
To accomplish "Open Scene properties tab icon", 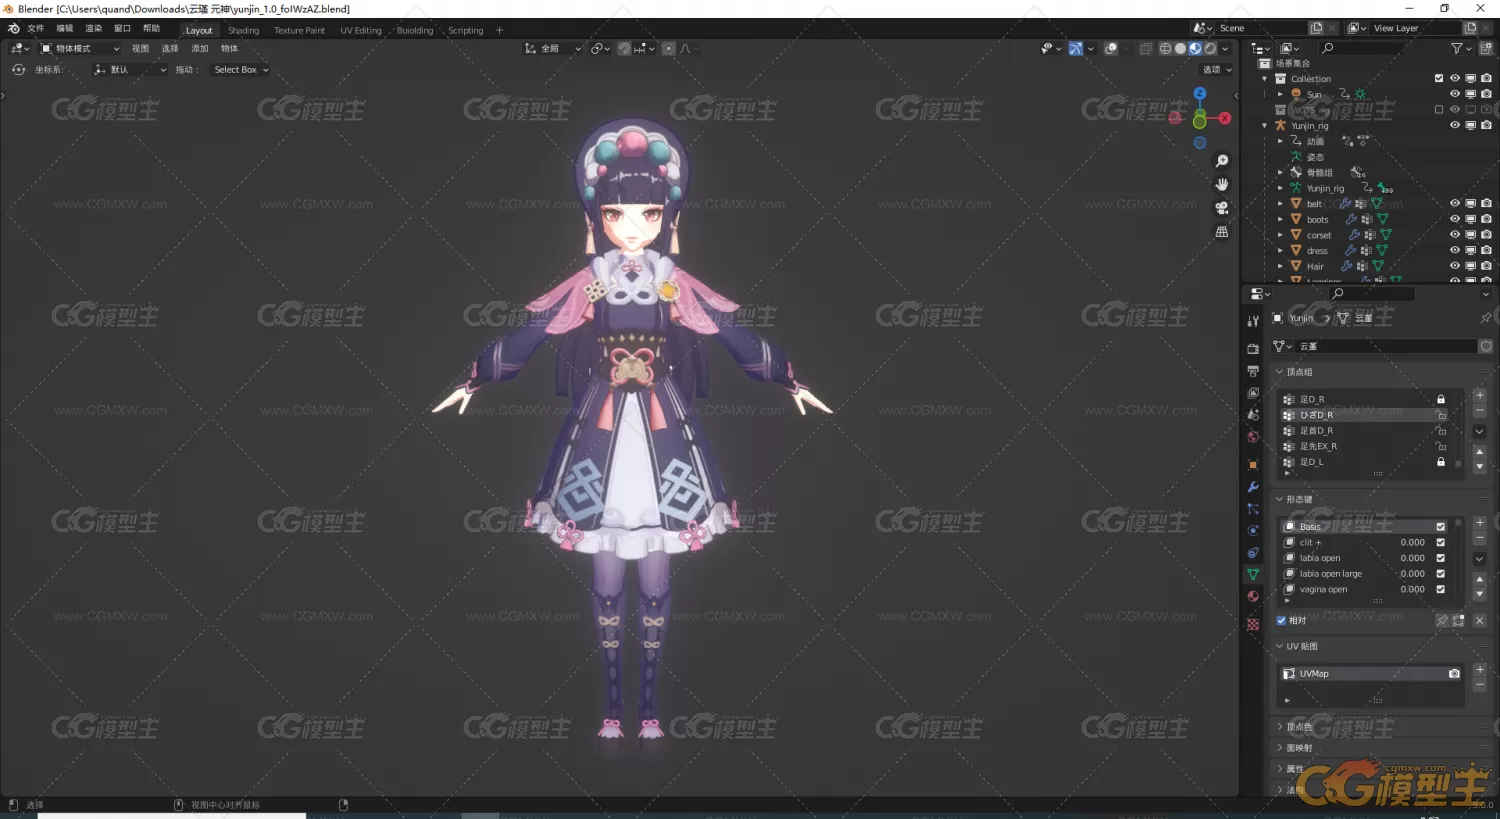I will (1253, 414).
